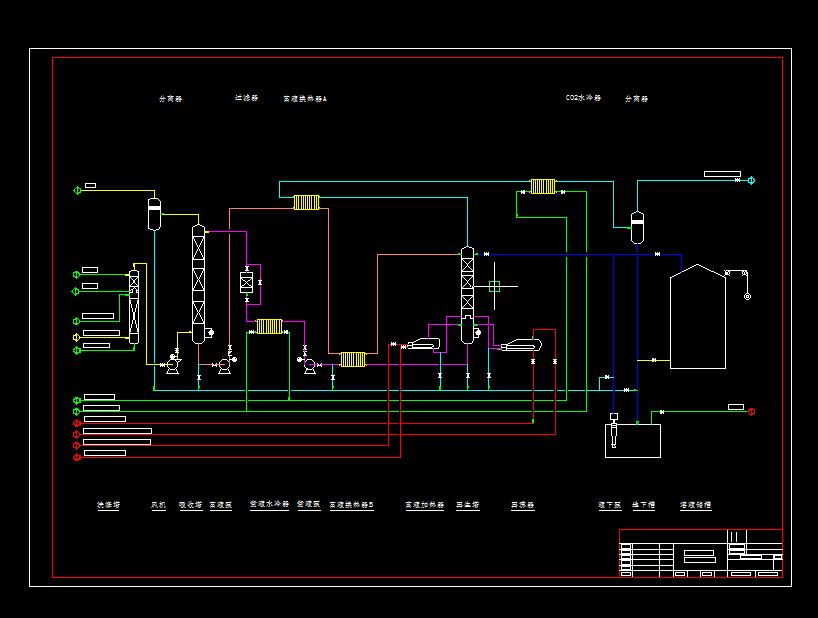Viewport: 818px width, 618px height.
Task: Click the 再生塔 label
Action: click(x=468, y=505)
